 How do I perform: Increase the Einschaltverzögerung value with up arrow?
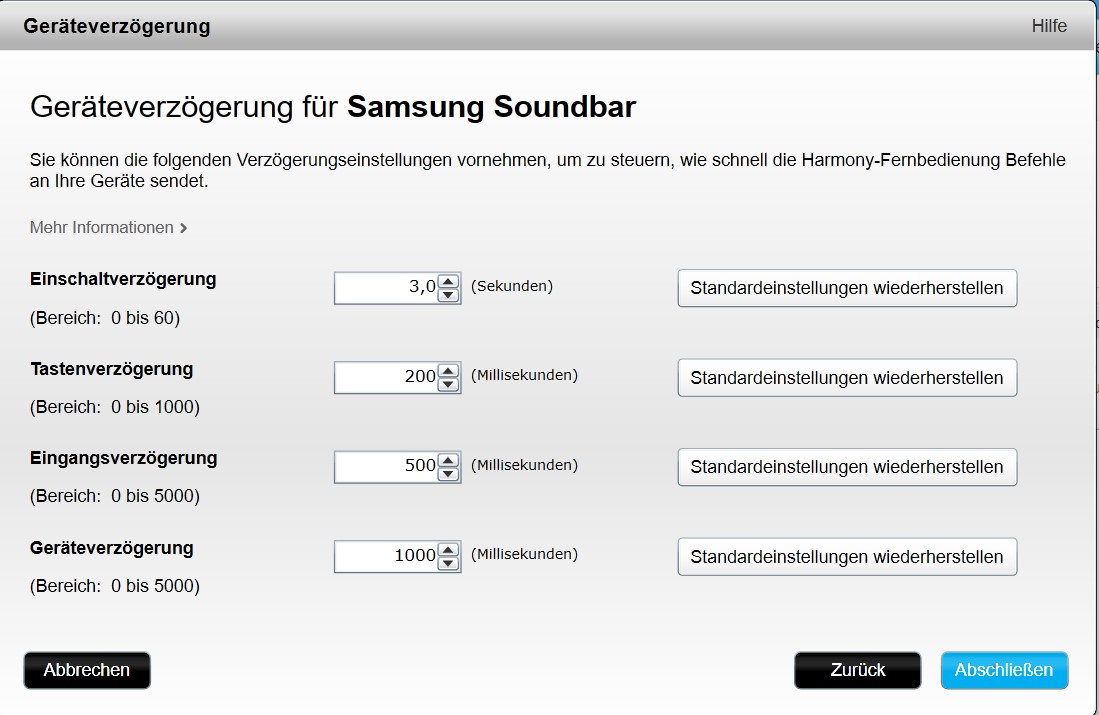[449, 282]
